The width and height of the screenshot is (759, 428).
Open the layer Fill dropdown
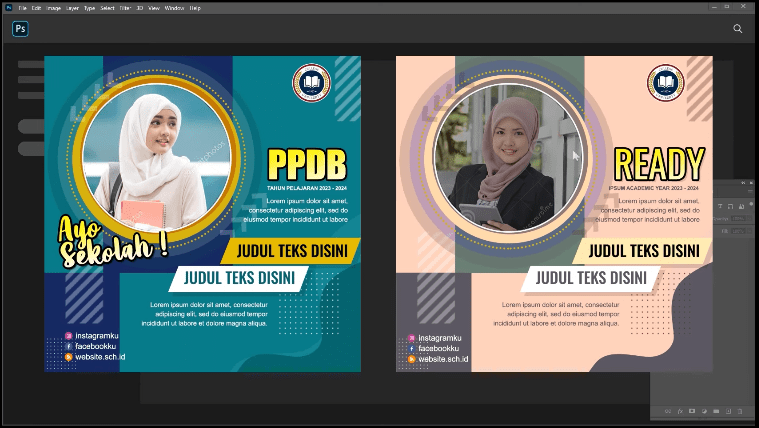[748, 232]
